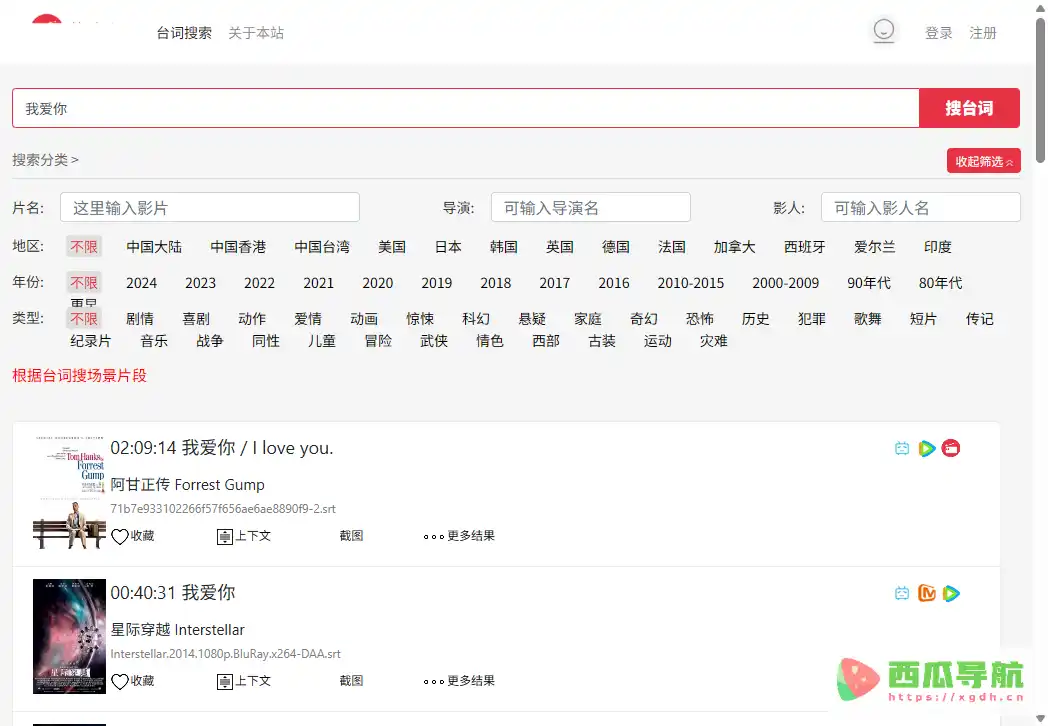The image size is (1048, 726).
Task: Click heart 收藏 icon for Interstellar
Action: tap(132, 681)
